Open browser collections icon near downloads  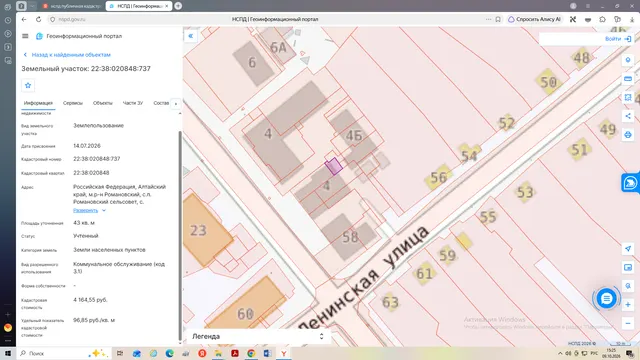coord(617,19)
